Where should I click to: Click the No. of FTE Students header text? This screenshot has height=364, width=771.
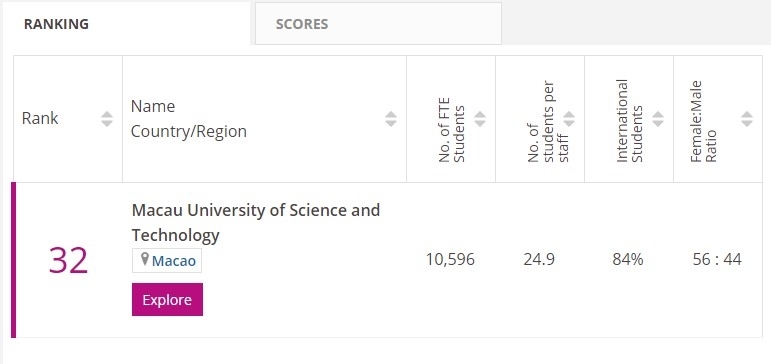click(451, 130)
